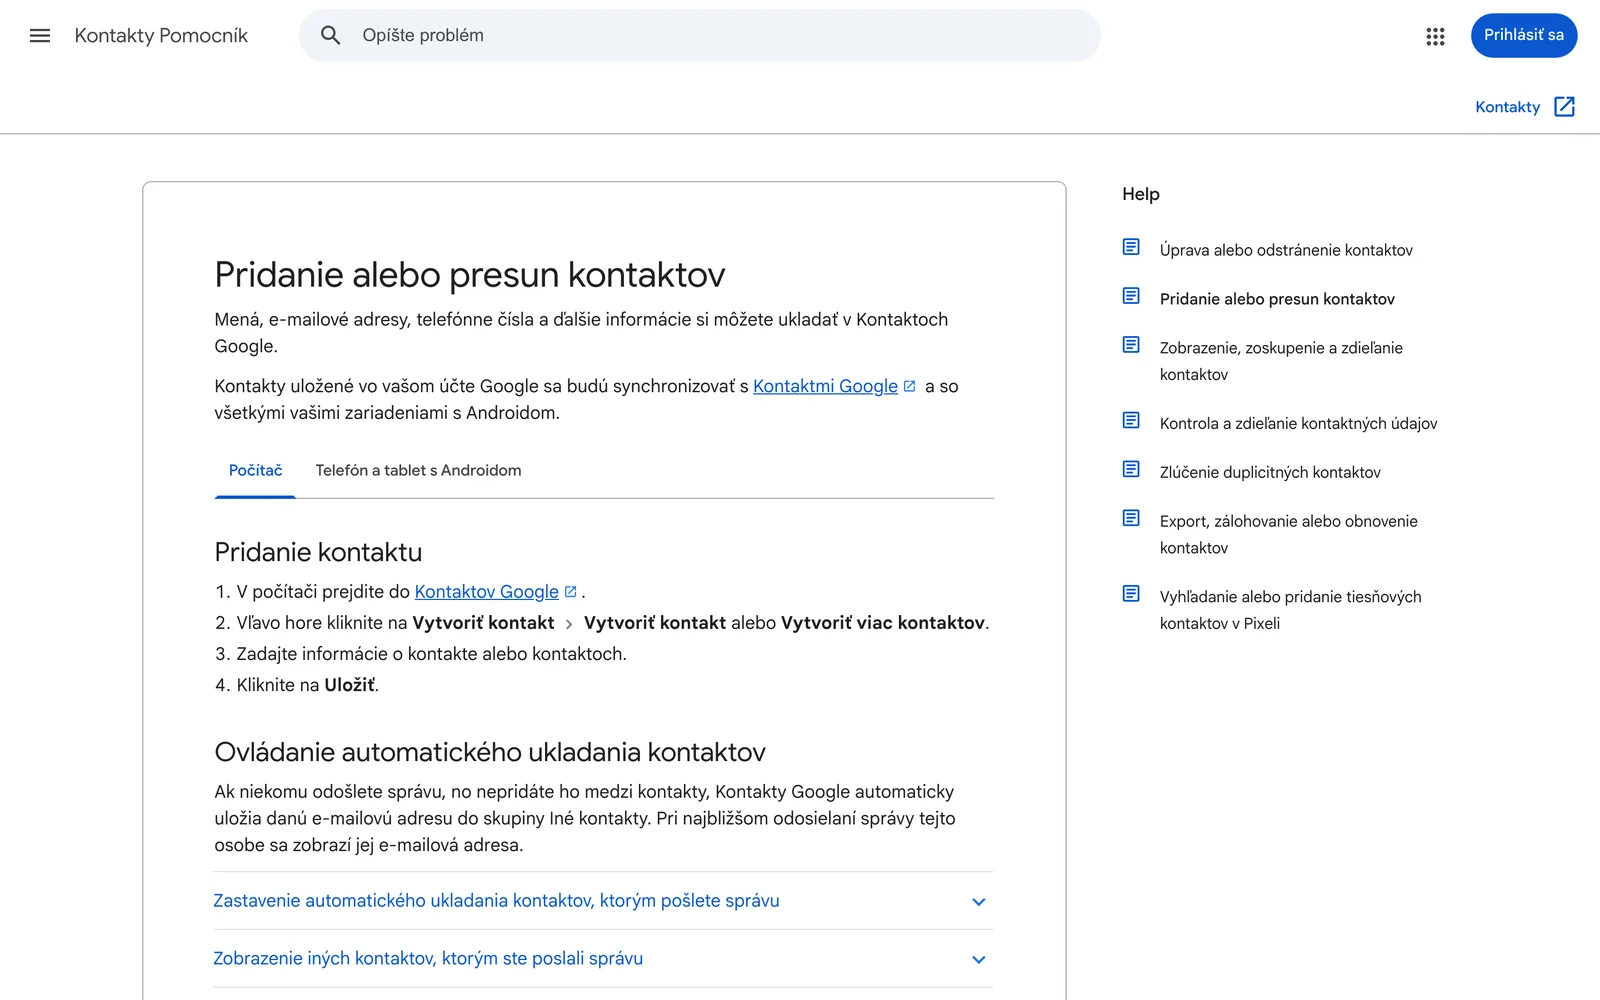Viewport: 1600px width, 1000px height.
Task: Open the Kontaktmi Google hyperlink
Action: pyautogui.click(x=825, y=386)
